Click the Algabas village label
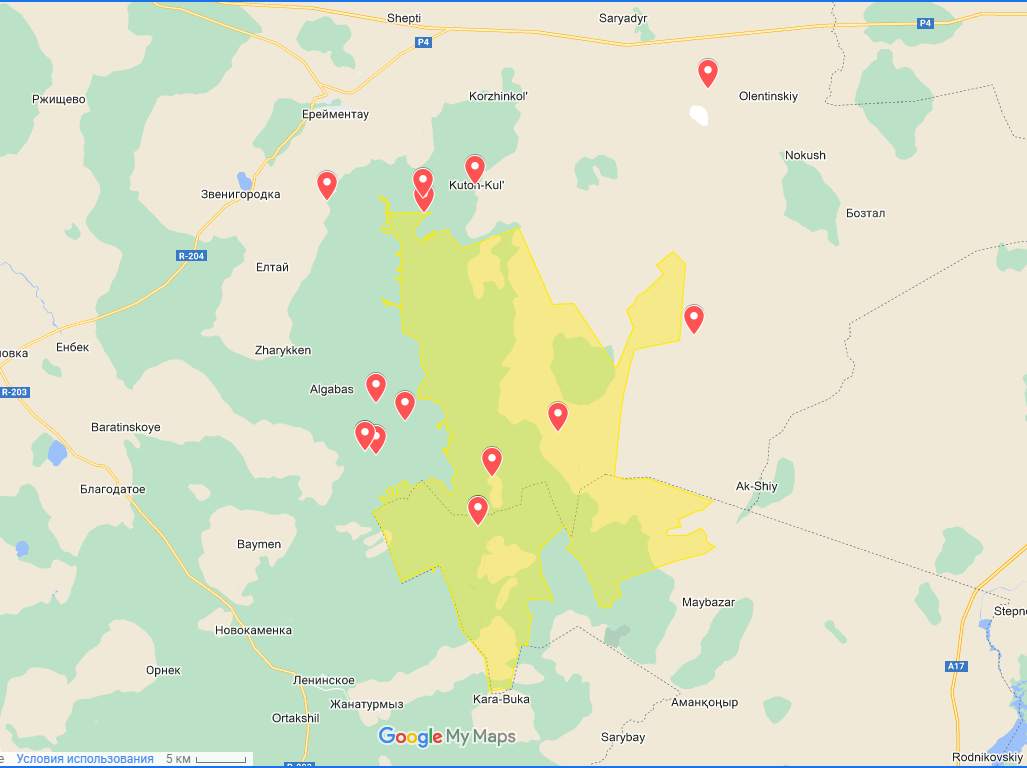 coord(331,390)
